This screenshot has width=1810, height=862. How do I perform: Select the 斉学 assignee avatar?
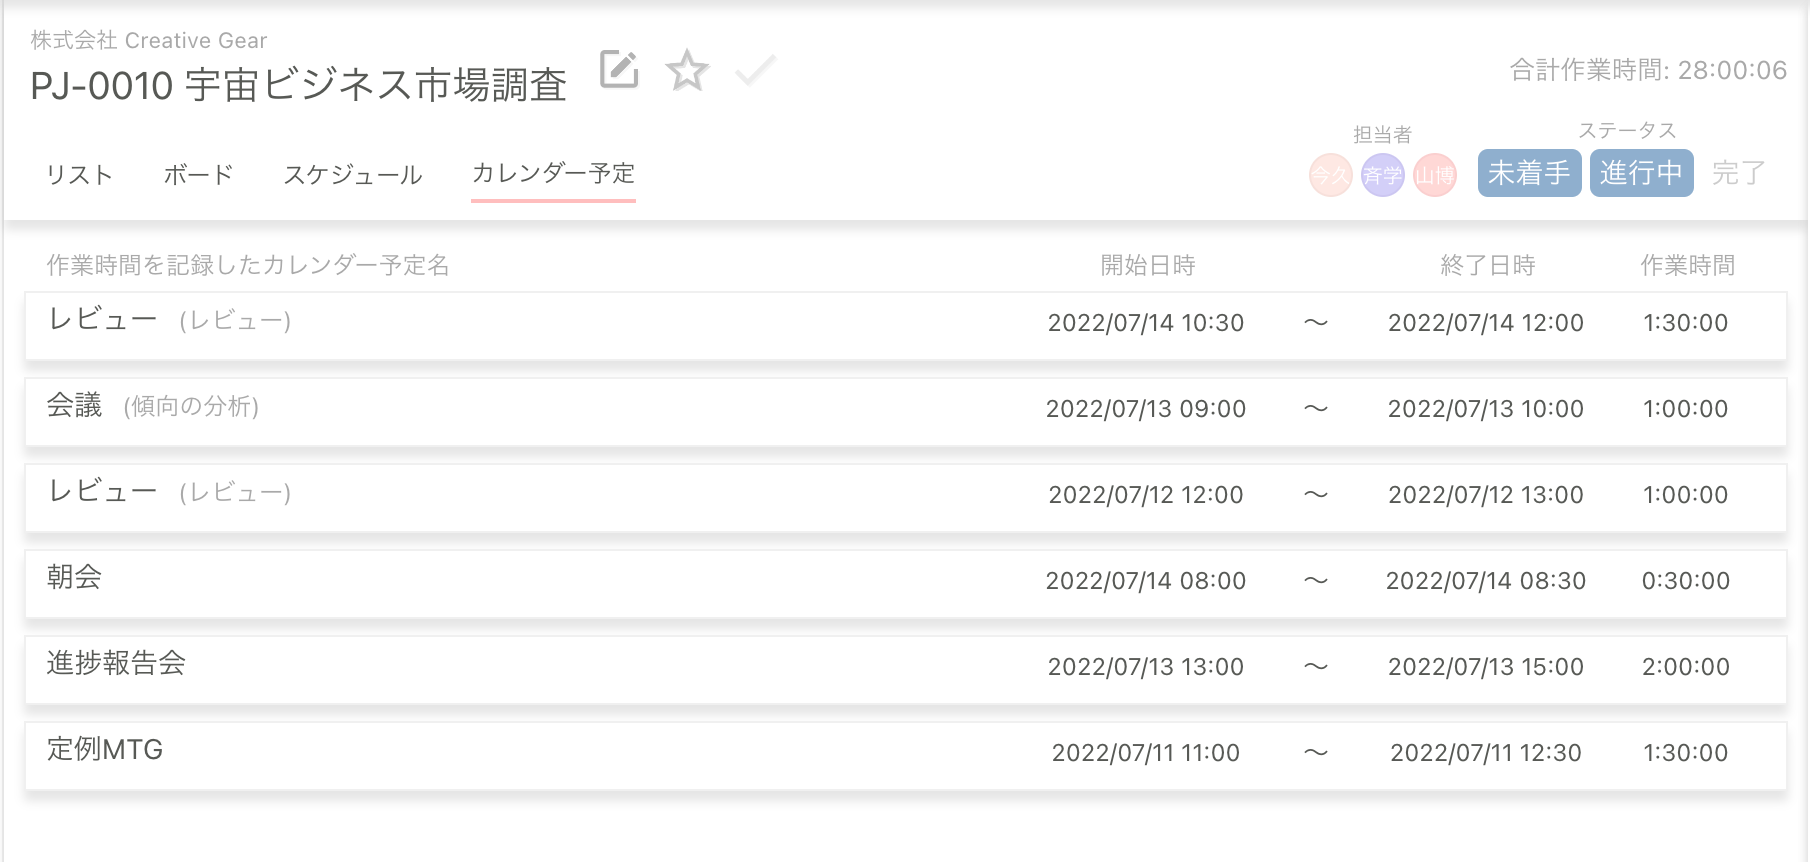1382,176
